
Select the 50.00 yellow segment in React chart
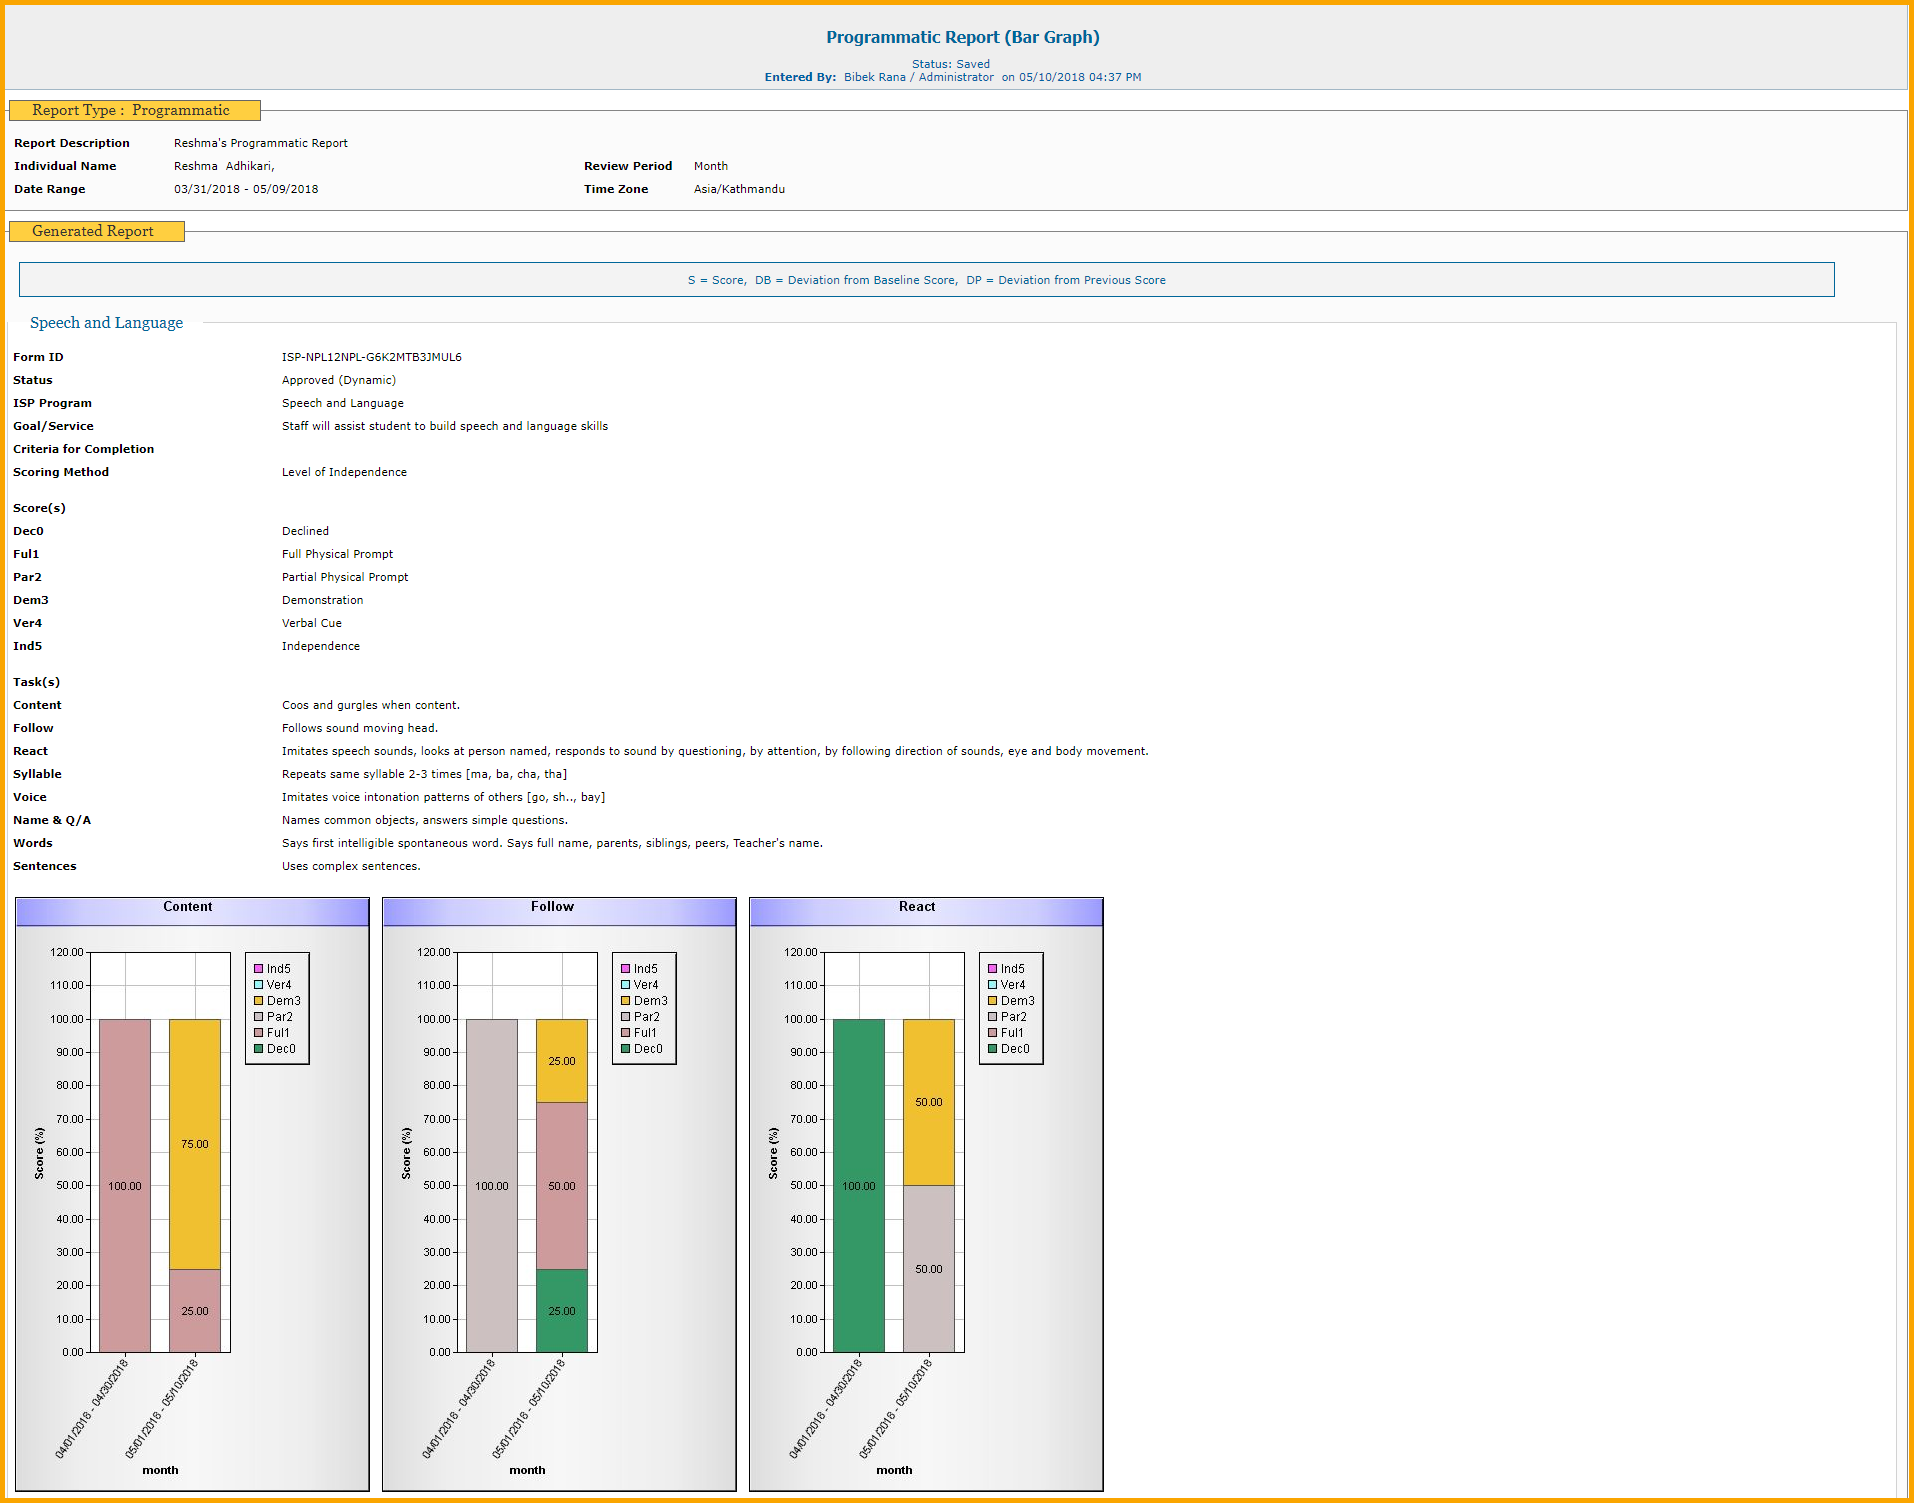pos(929,1102)
